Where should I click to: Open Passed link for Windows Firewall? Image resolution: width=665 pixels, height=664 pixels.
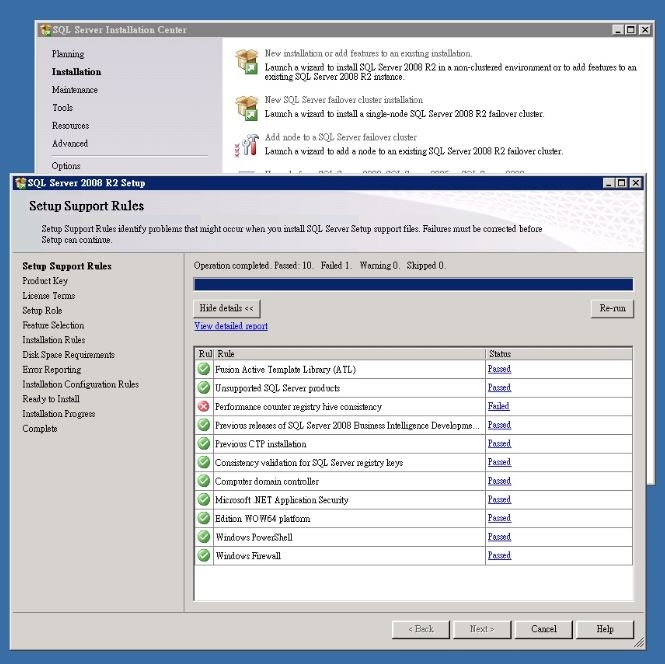point(499,555)
